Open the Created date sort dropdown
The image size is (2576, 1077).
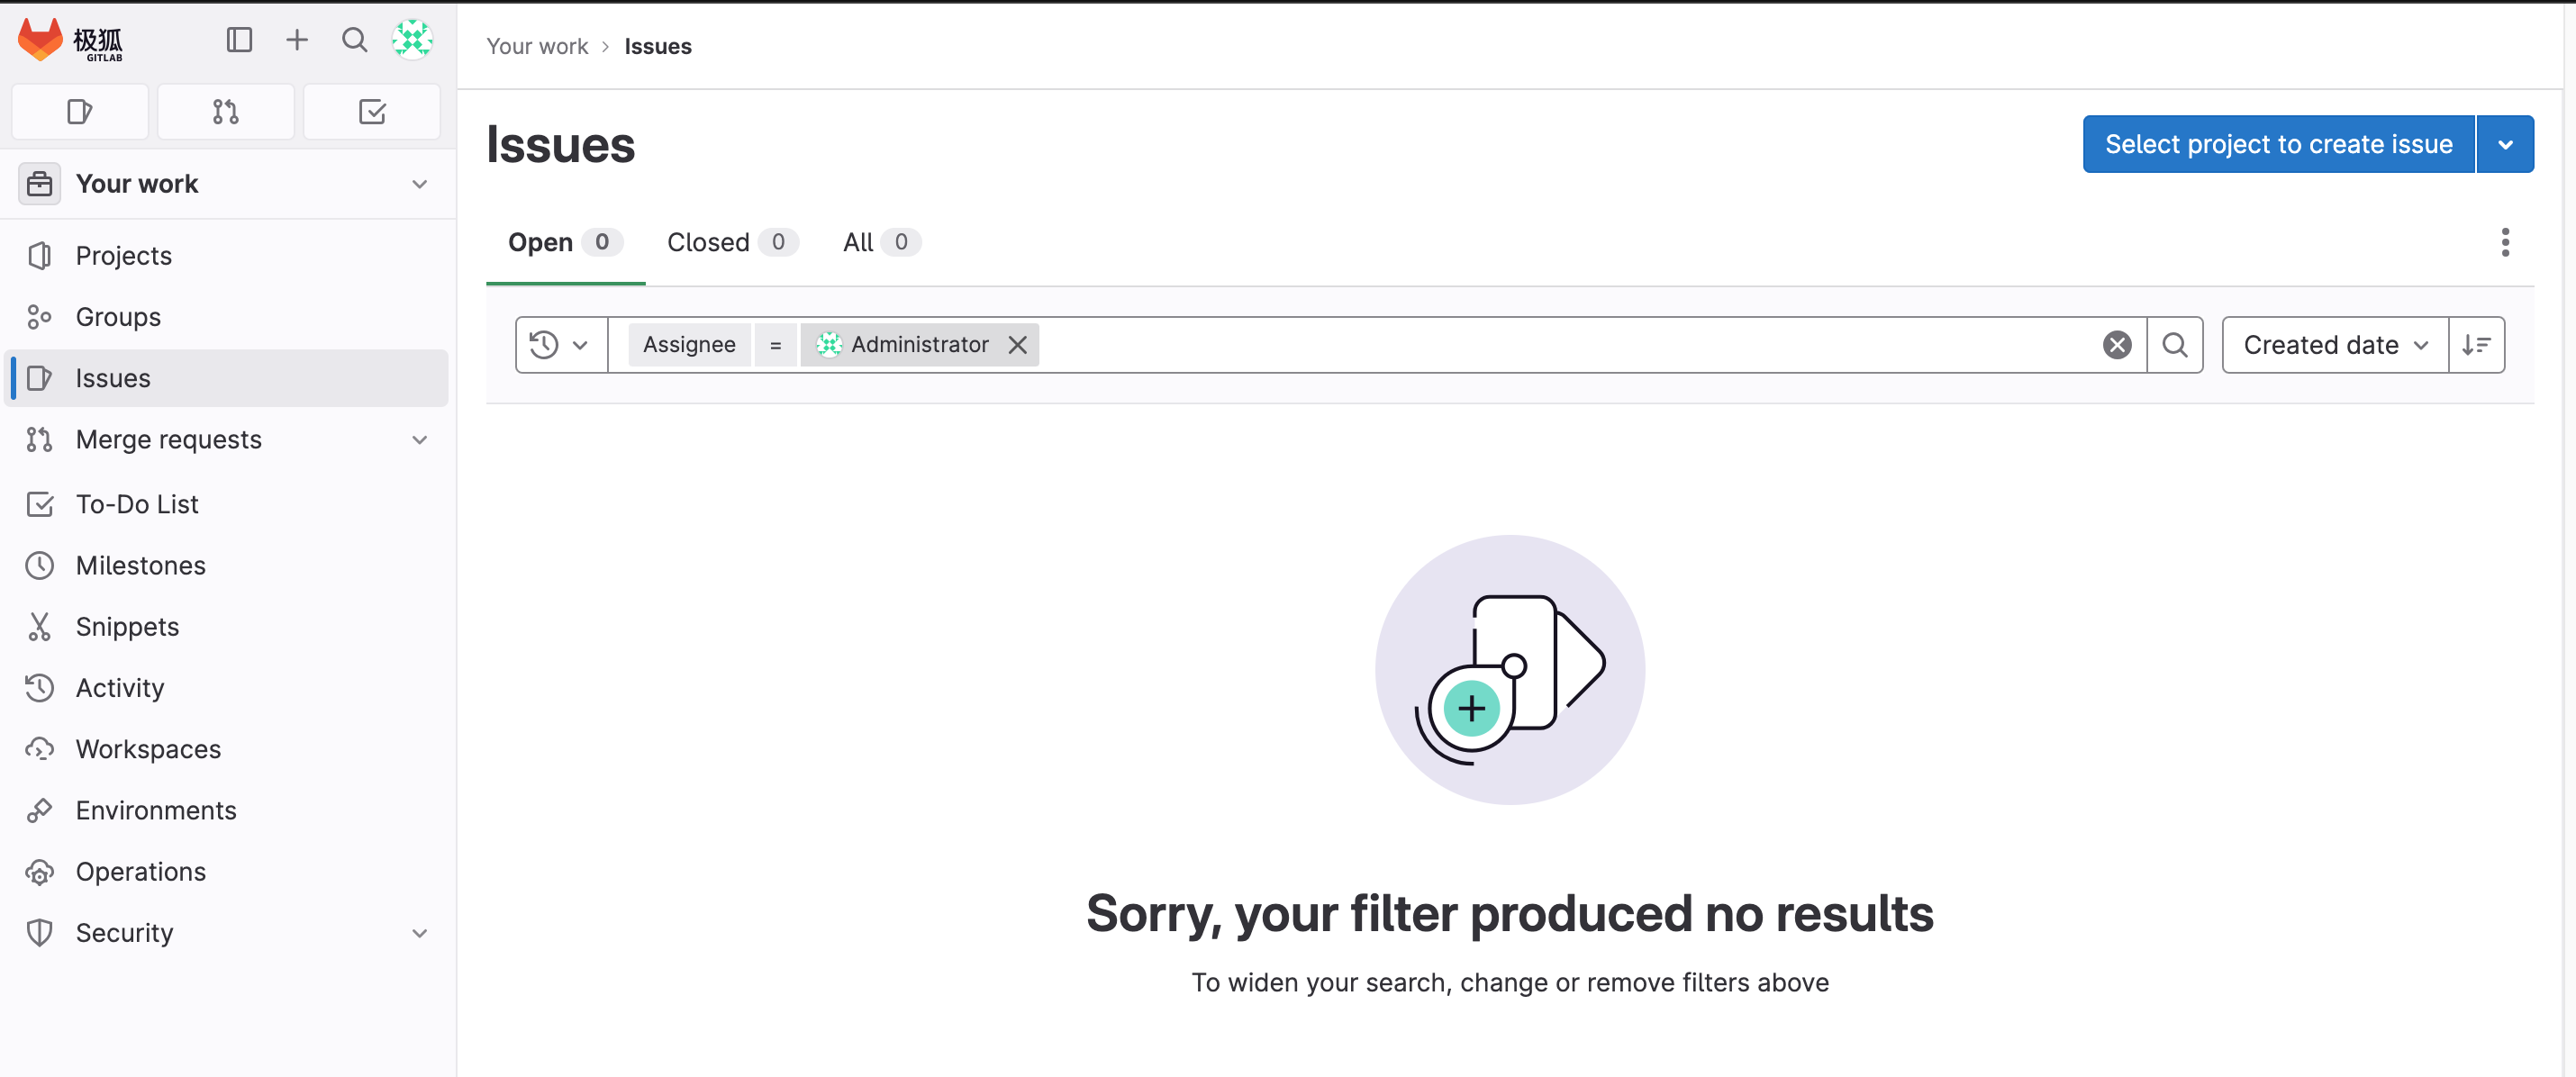click(x=2334, y=345)
